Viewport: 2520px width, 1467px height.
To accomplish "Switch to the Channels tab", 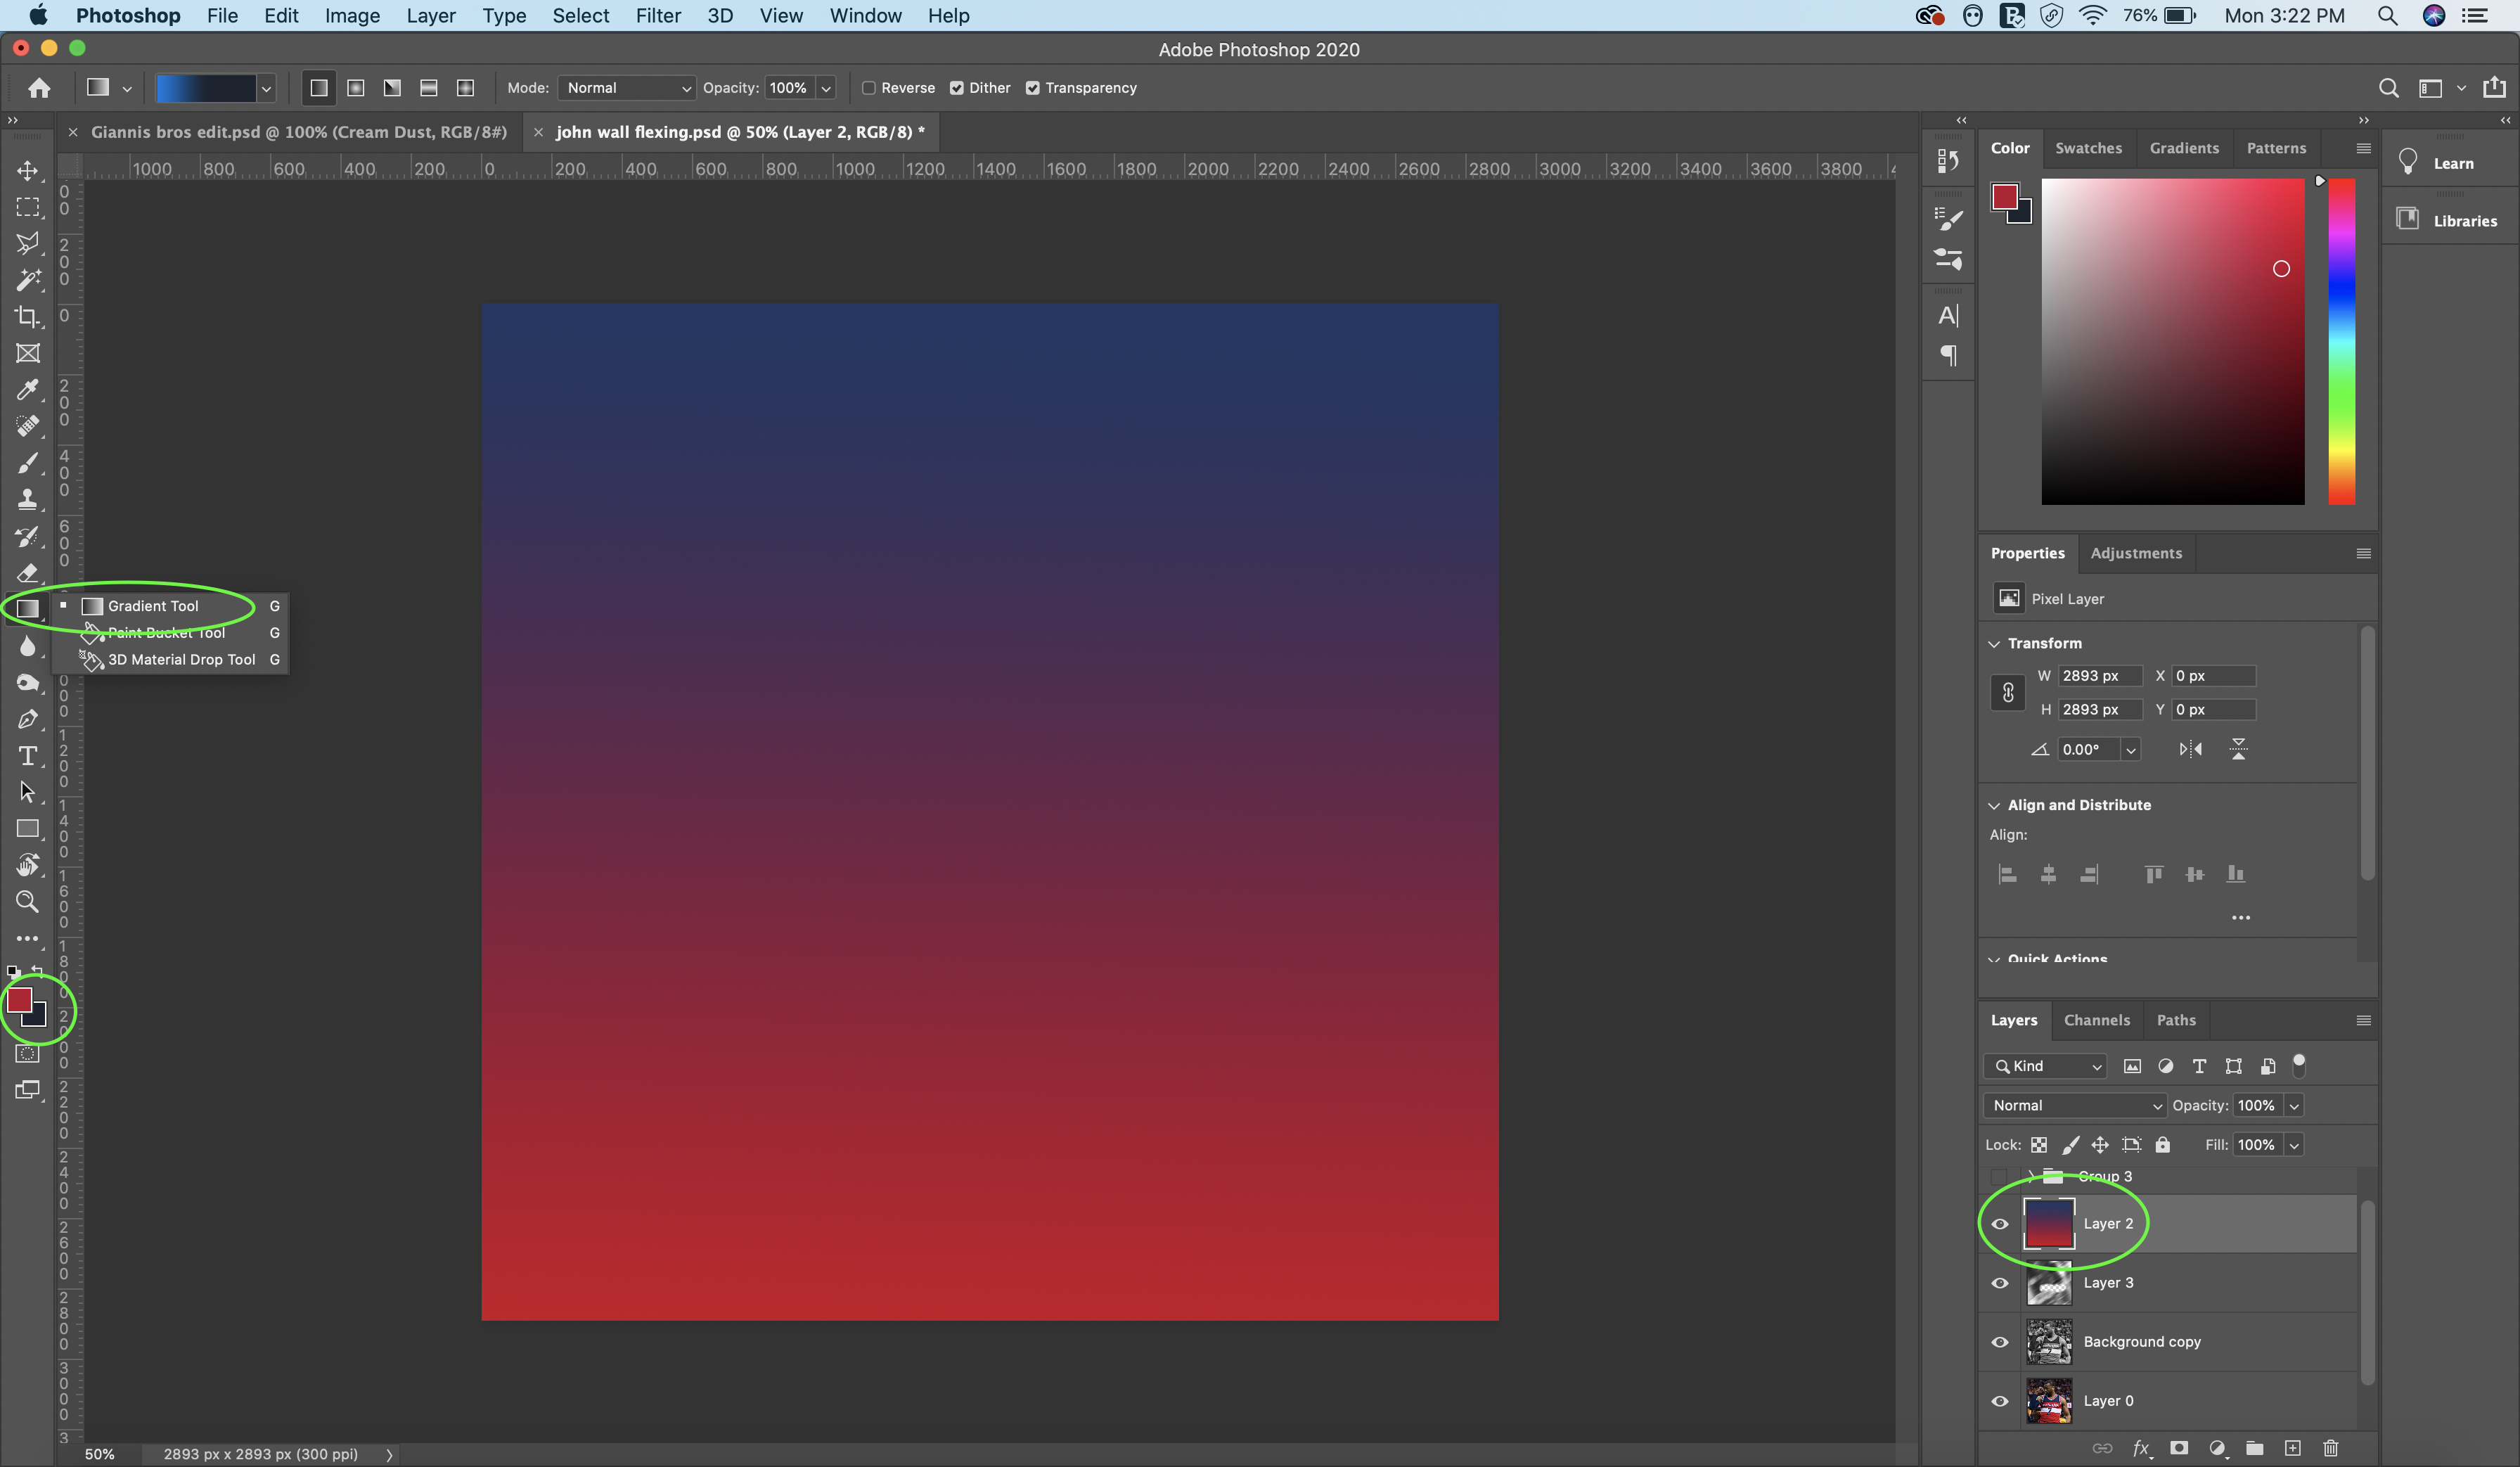I will (x=2096, y=1020).
